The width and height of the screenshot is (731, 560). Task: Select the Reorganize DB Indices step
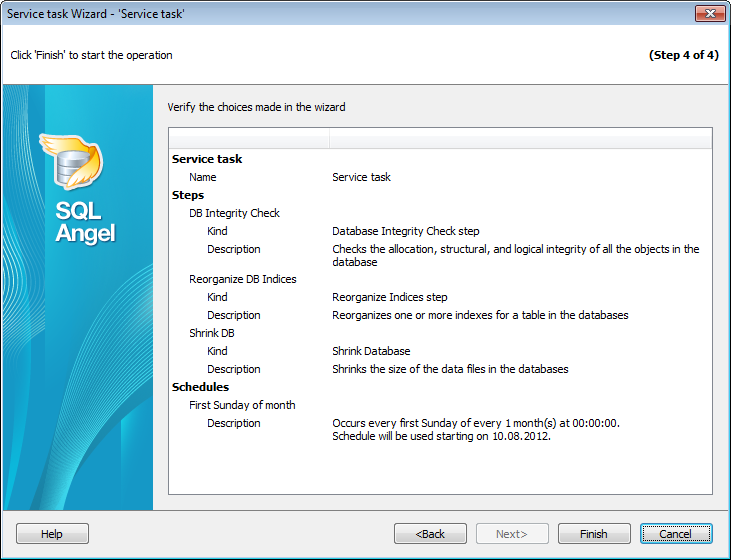[440, 279]
